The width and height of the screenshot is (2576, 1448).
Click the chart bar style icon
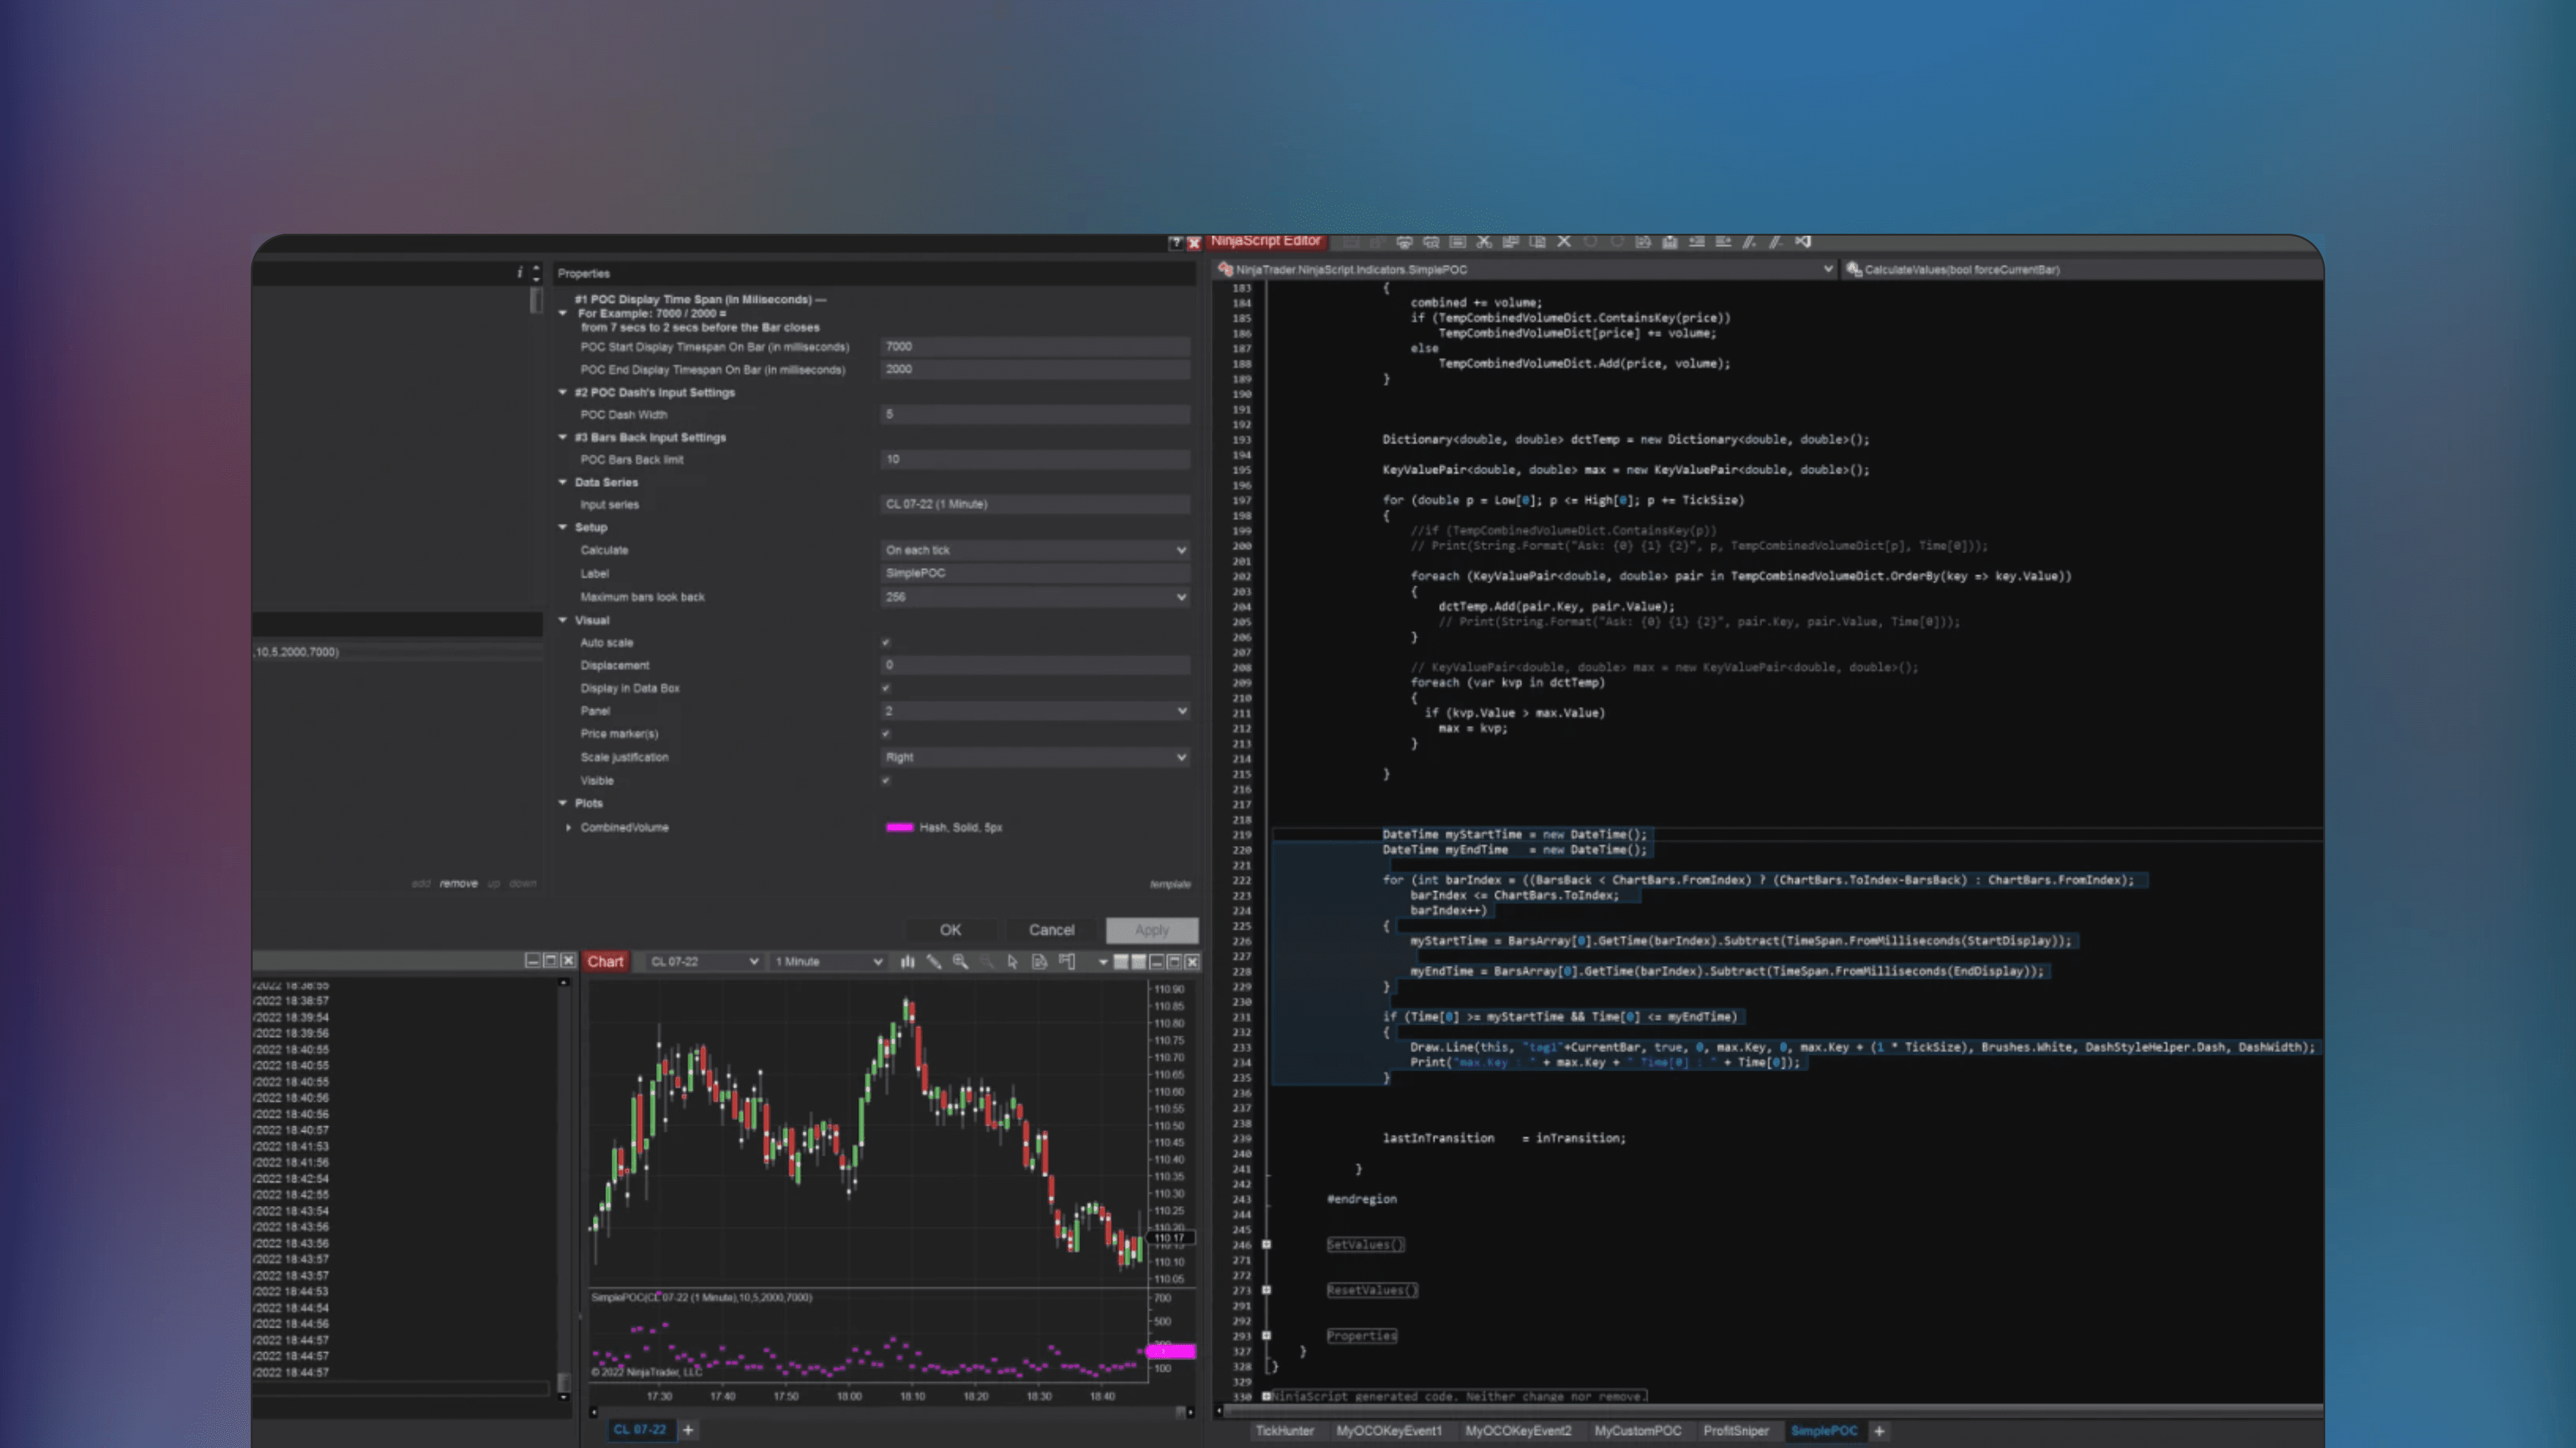click(907, 961)
